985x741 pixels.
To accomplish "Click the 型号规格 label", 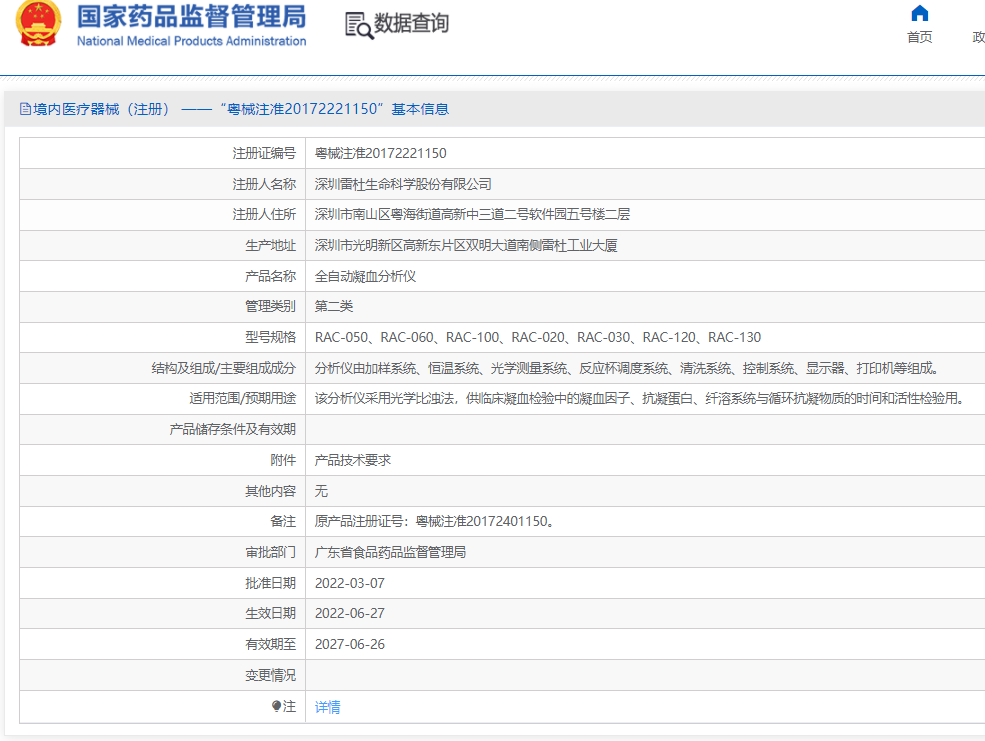I will pyautogui.click(x=270, y=337).
